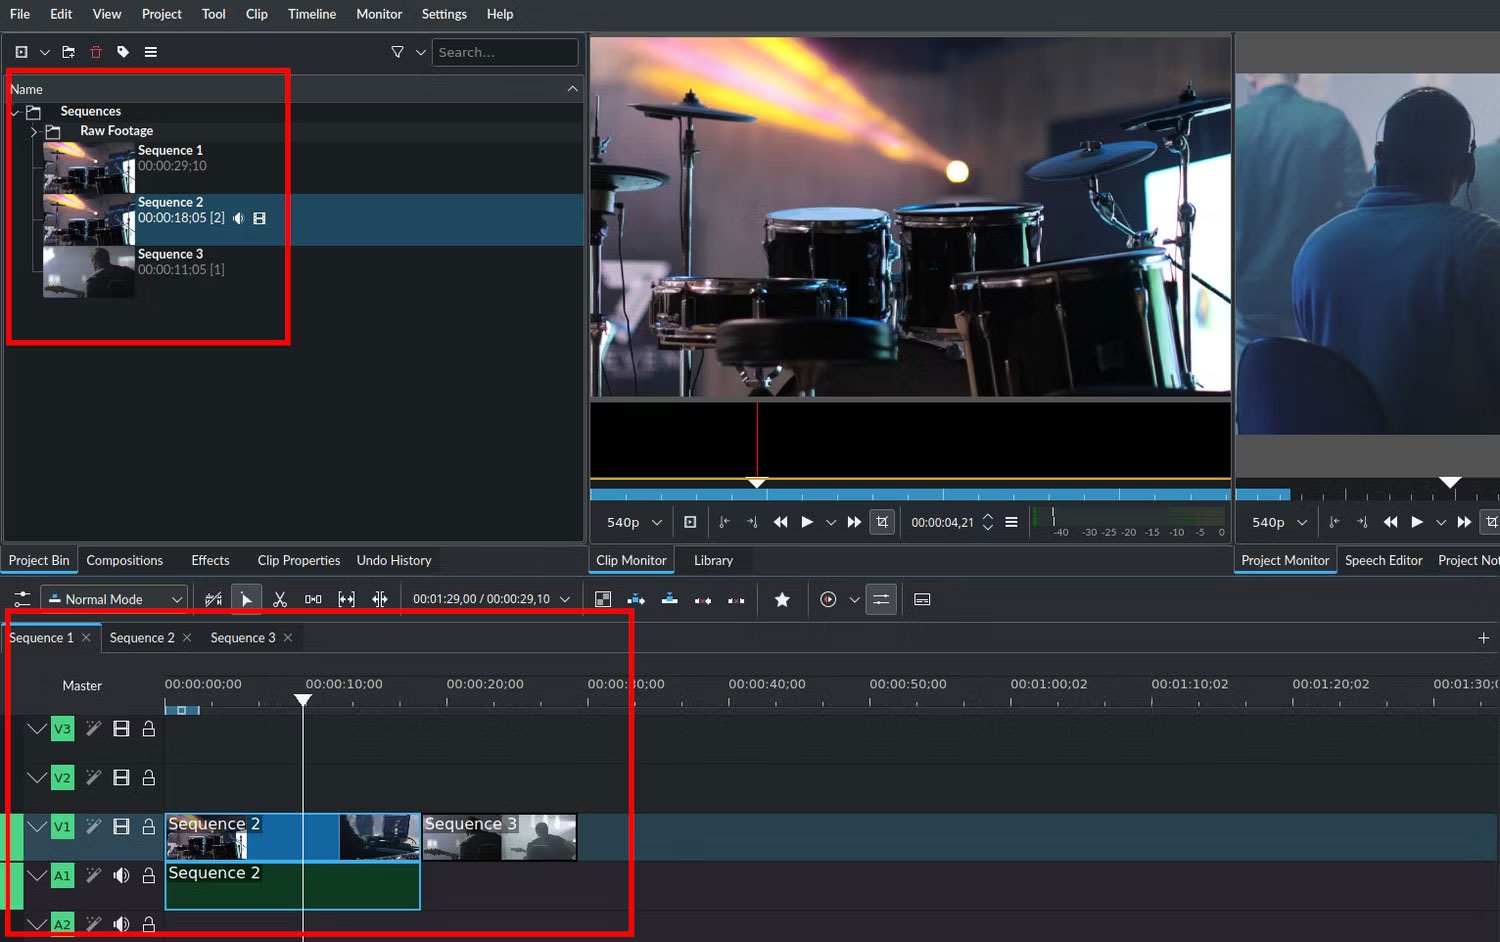The width and height of the screenshot is (1500, 942).
Task: Rewind the Project Monitor playback
Action: click(x=1390, y=522)
